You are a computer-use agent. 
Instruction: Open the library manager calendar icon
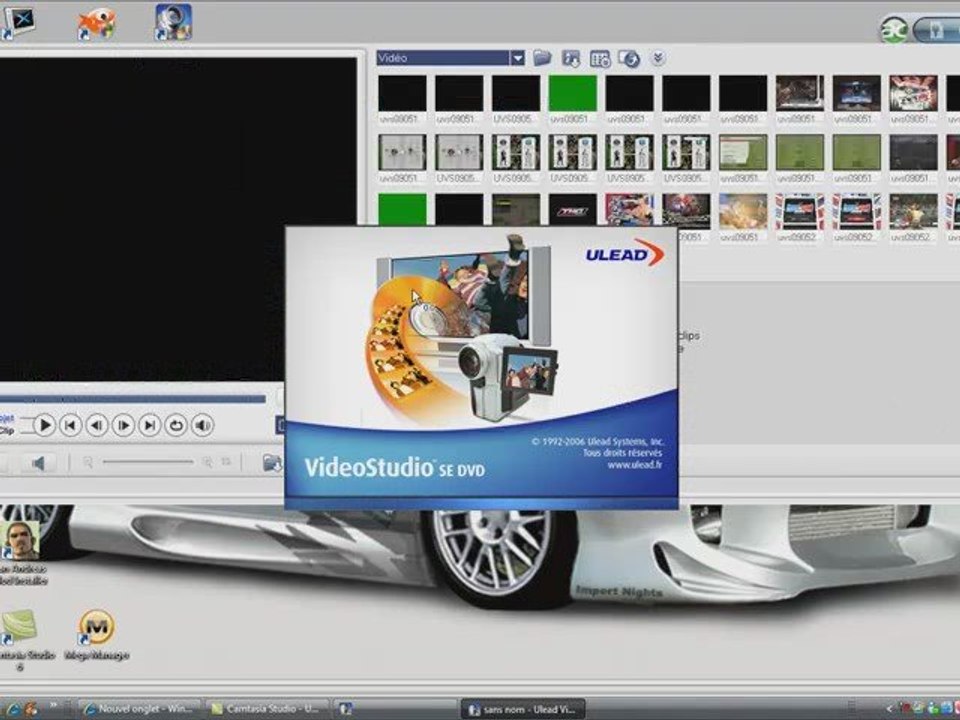click(x=600, y=59)
